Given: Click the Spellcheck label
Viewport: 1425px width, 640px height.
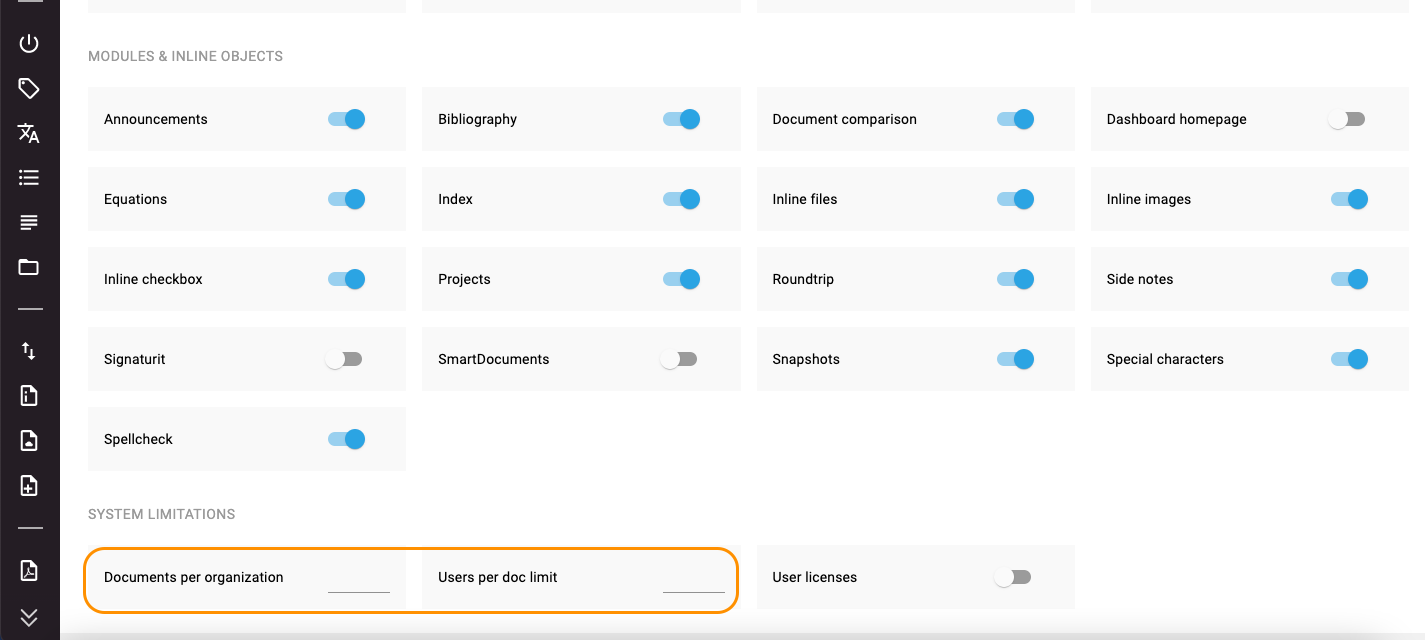Looking at the screenshot, I should (139, 439).
